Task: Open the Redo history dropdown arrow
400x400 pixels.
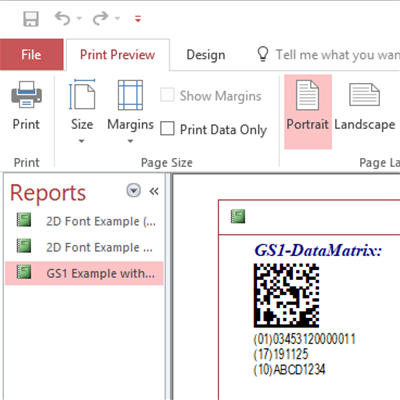Action: 117,18
